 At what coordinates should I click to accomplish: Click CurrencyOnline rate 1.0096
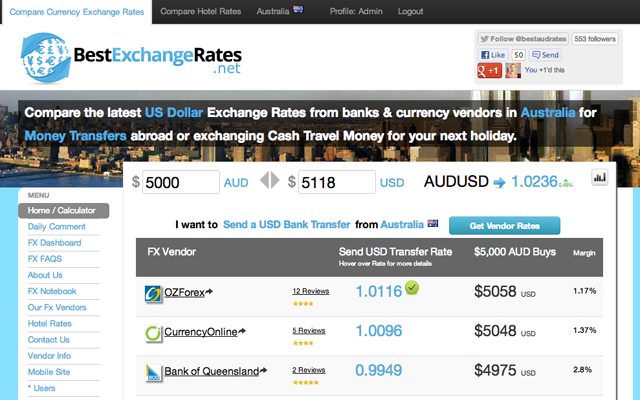(x=379, y=331)
